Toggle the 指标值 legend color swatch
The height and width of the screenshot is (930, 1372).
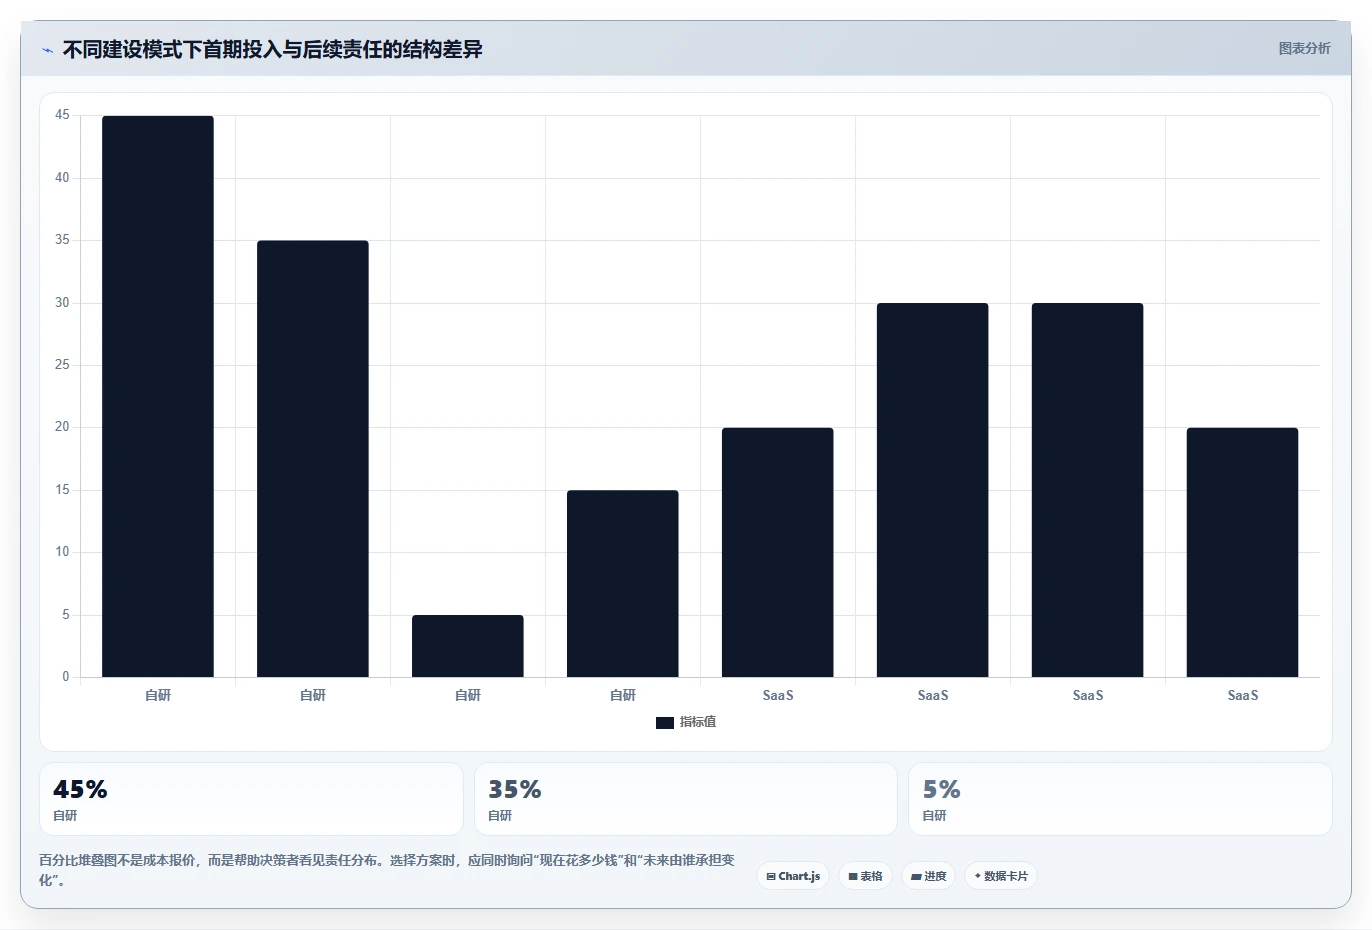click(665, 722)
